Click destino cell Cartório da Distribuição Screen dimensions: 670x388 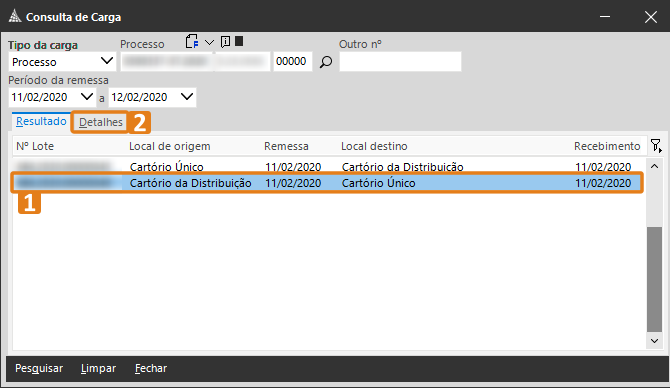click(x=403, y=167)
